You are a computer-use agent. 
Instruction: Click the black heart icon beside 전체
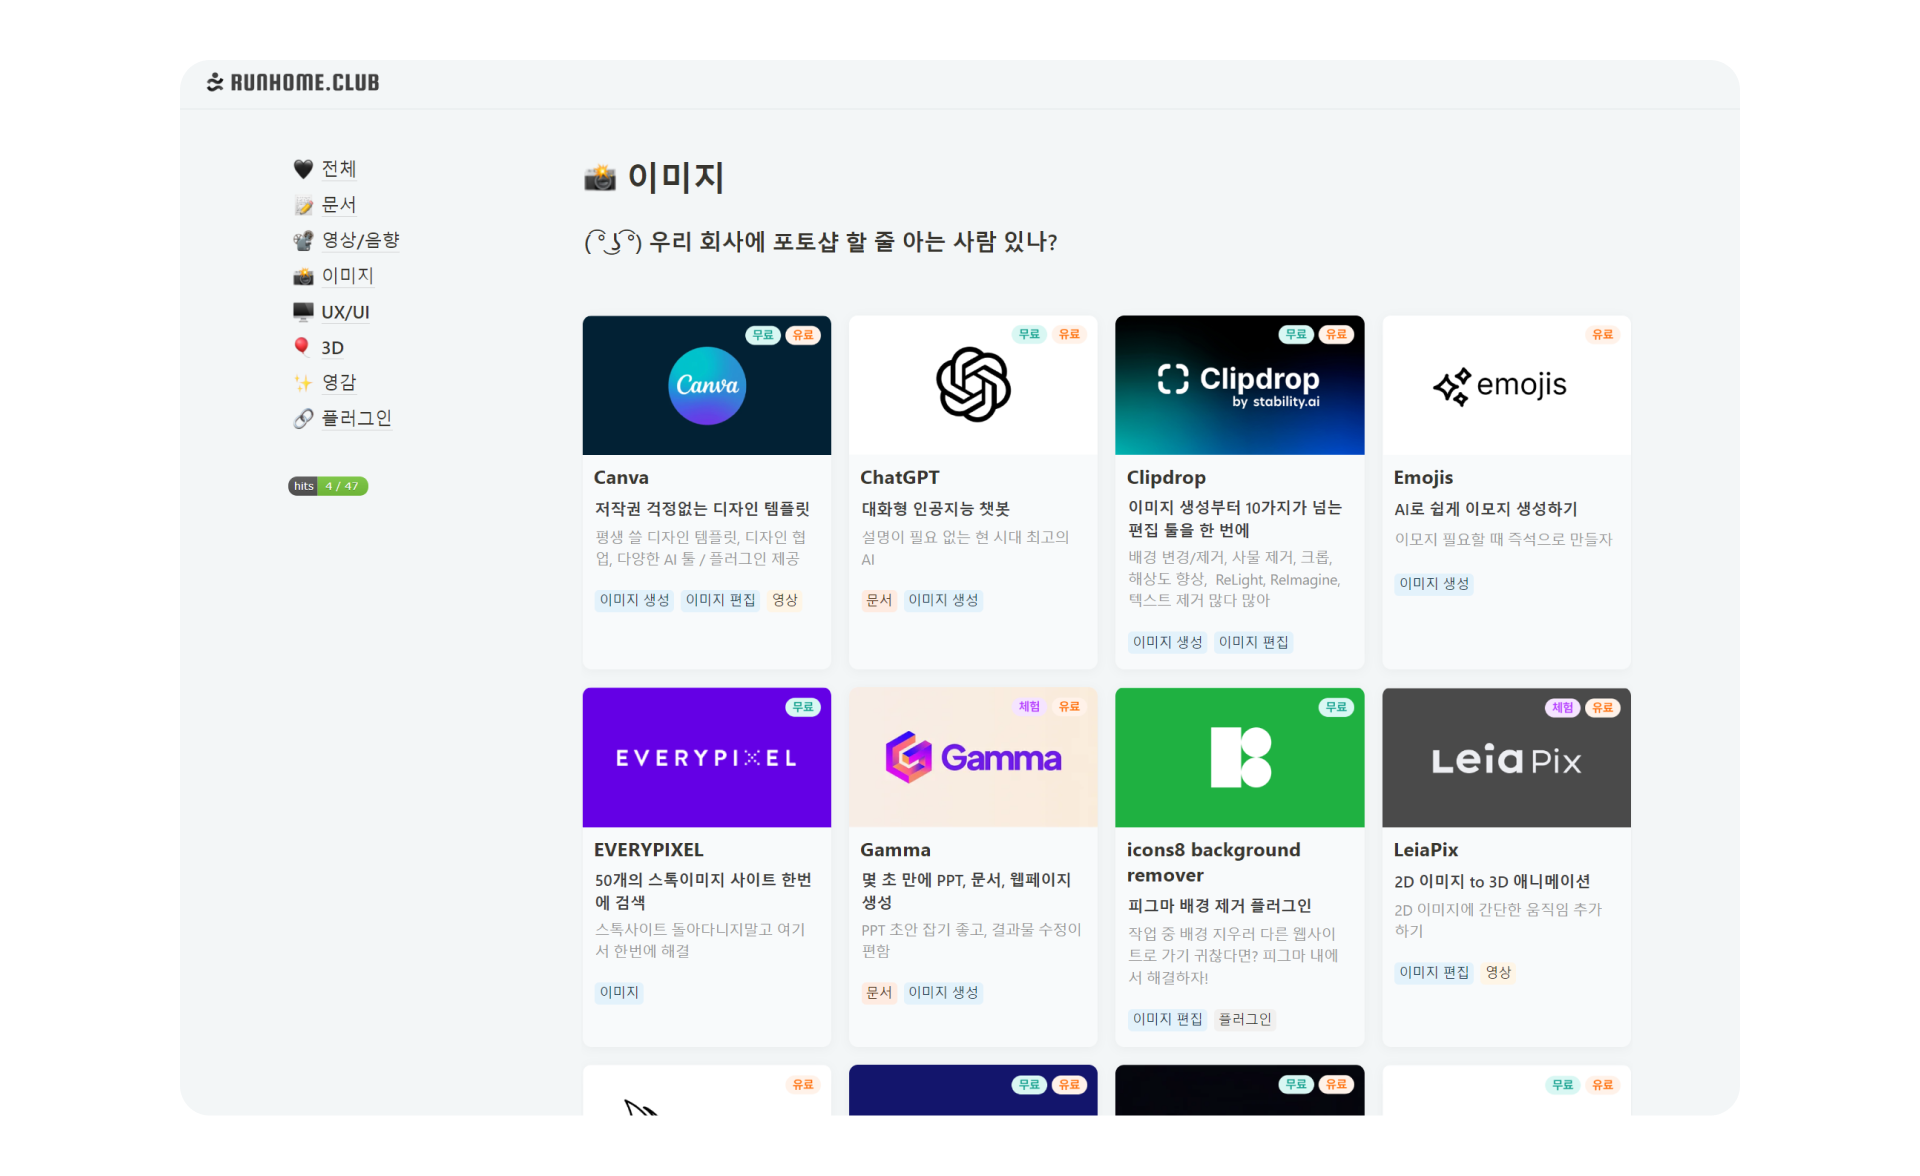click(x=303, y=169)
